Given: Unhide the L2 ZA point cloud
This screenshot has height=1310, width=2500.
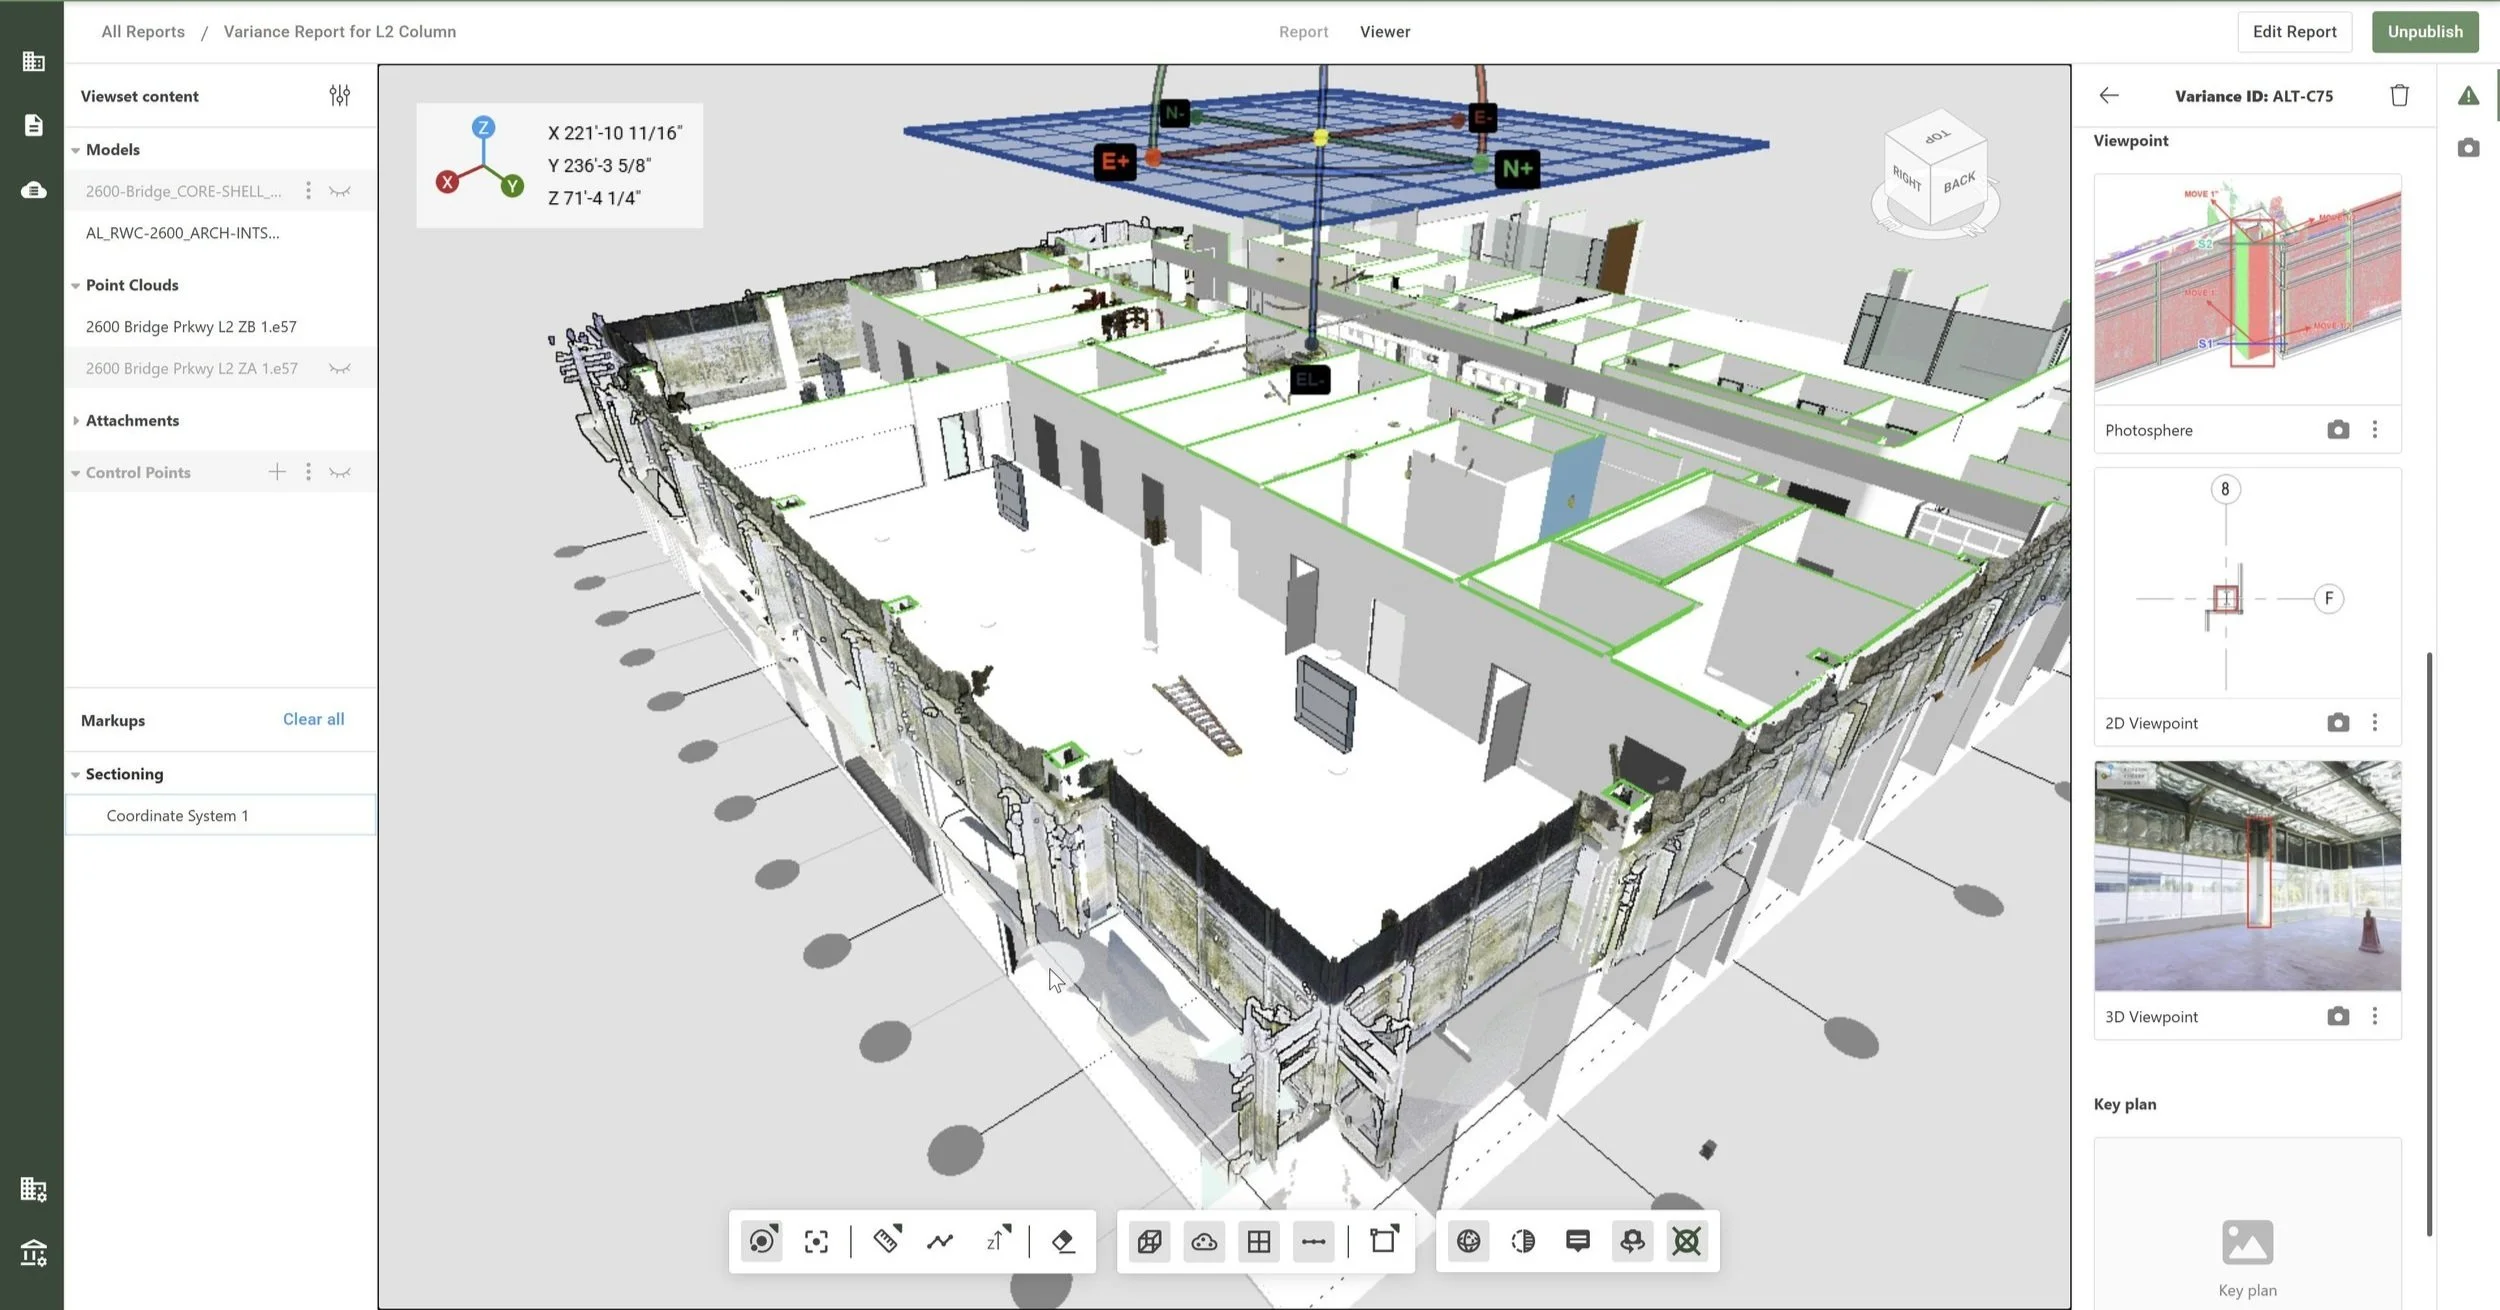Looking at the screenshot, I should click(340, 369).
